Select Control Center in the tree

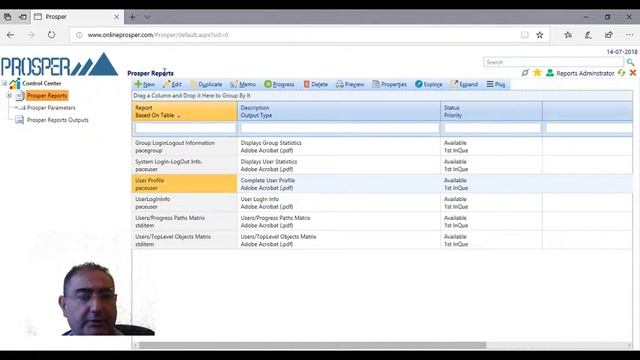click(42, 83)
